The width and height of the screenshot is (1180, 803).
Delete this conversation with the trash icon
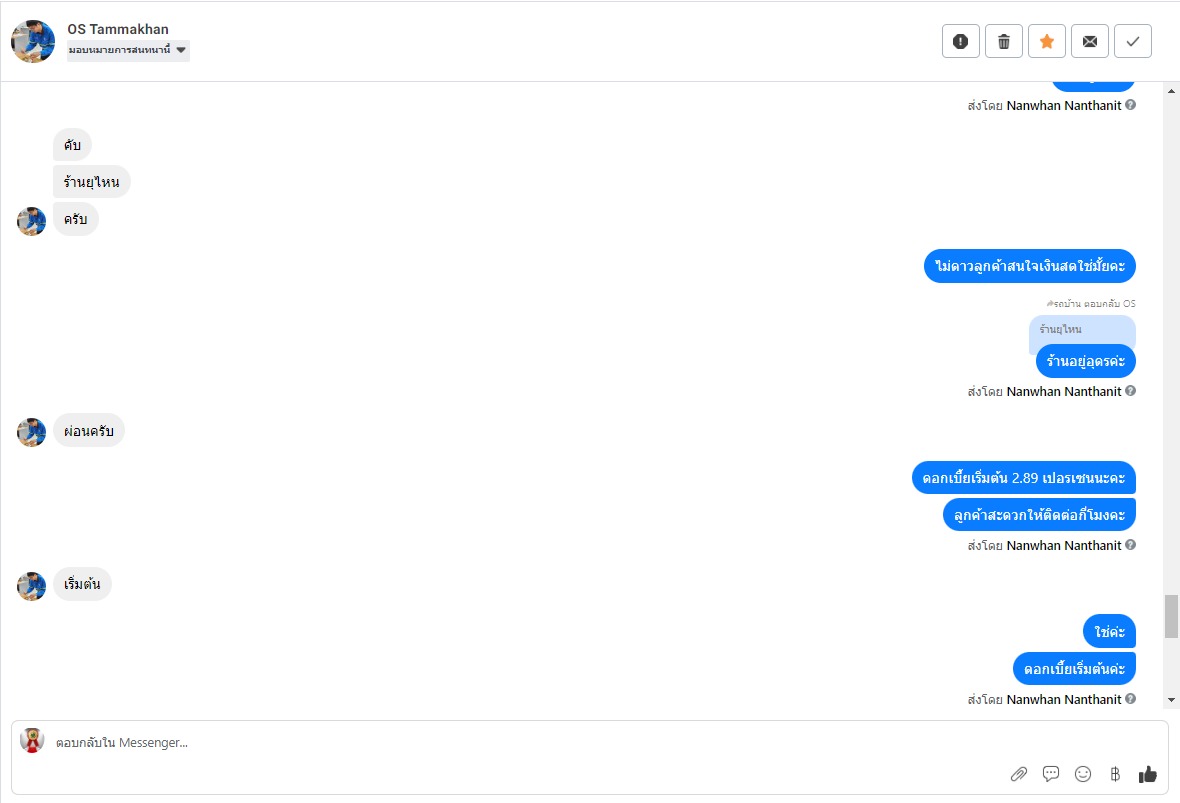(1003, 41)
